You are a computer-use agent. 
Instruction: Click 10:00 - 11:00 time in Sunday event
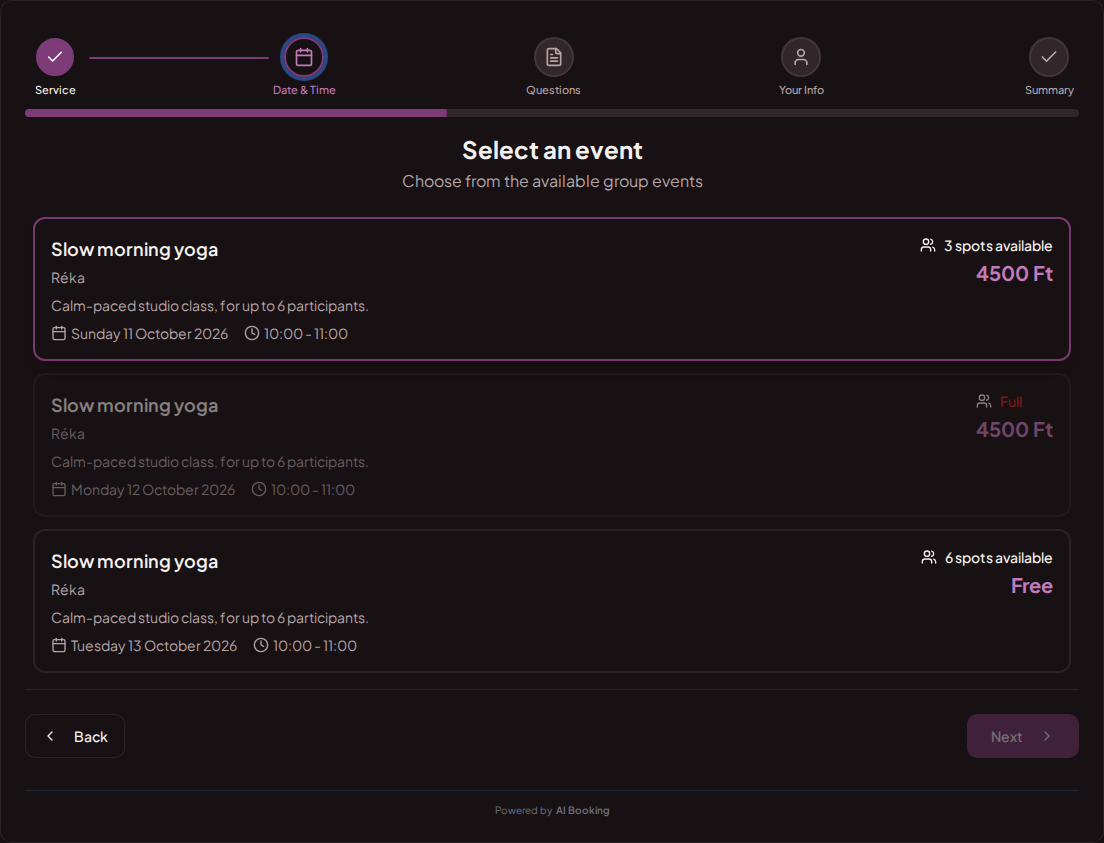click(306, 334)
